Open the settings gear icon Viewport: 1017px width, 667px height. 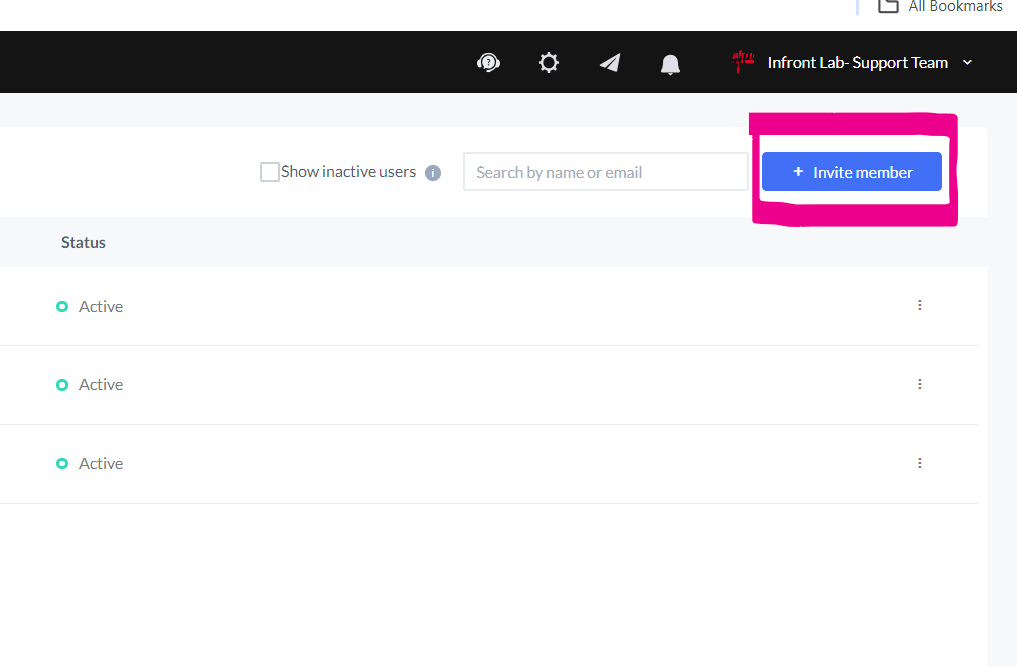[548, 62]
